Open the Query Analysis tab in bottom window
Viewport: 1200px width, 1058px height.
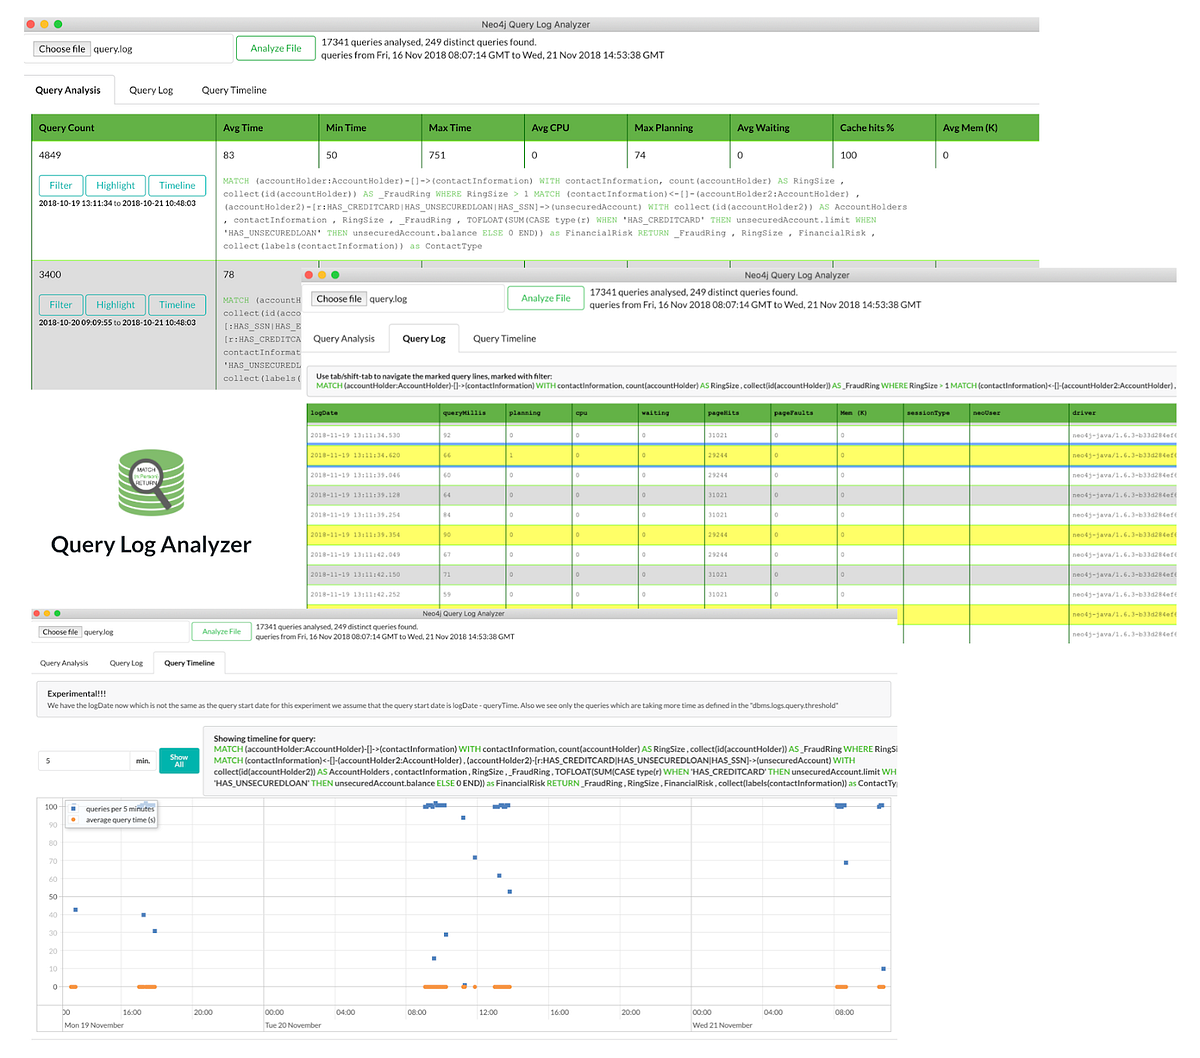(x=64, y=662)
